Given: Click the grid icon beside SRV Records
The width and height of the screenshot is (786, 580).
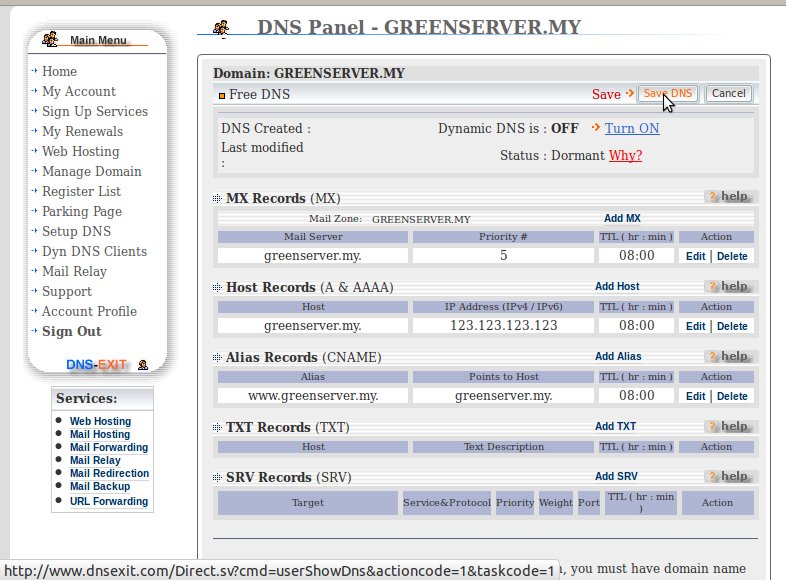Looking at the screenshot, I should click(217, 477).
